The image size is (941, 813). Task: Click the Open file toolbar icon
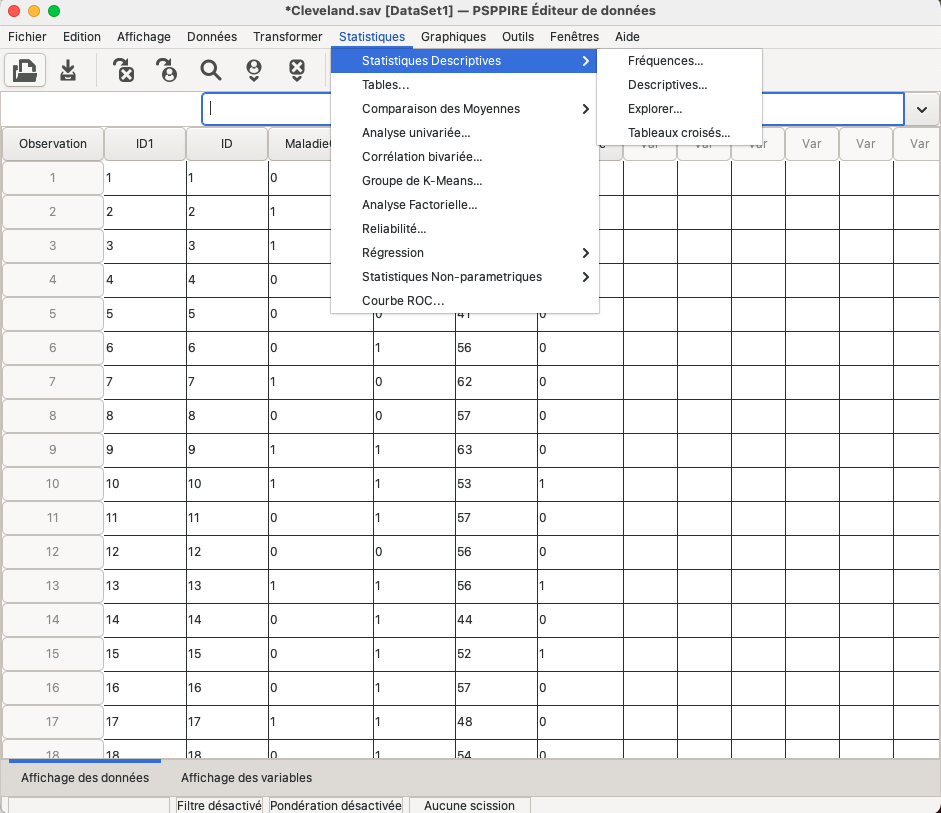25,70
